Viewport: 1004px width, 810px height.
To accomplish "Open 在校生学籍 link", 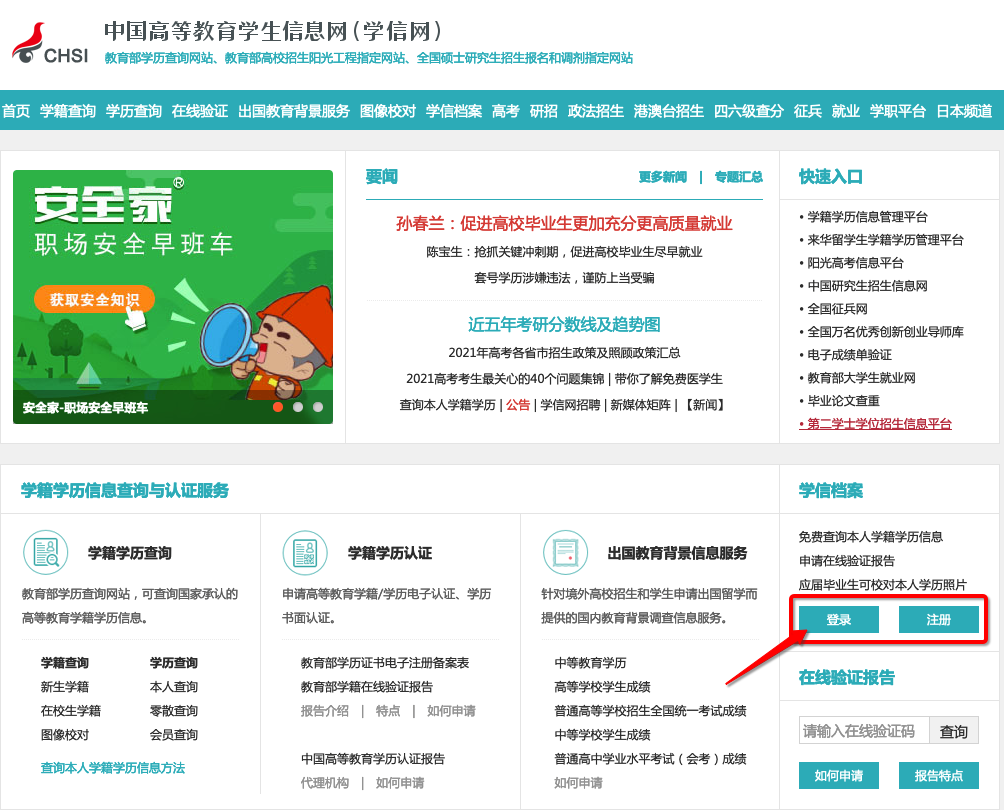I will click(70, 711).
